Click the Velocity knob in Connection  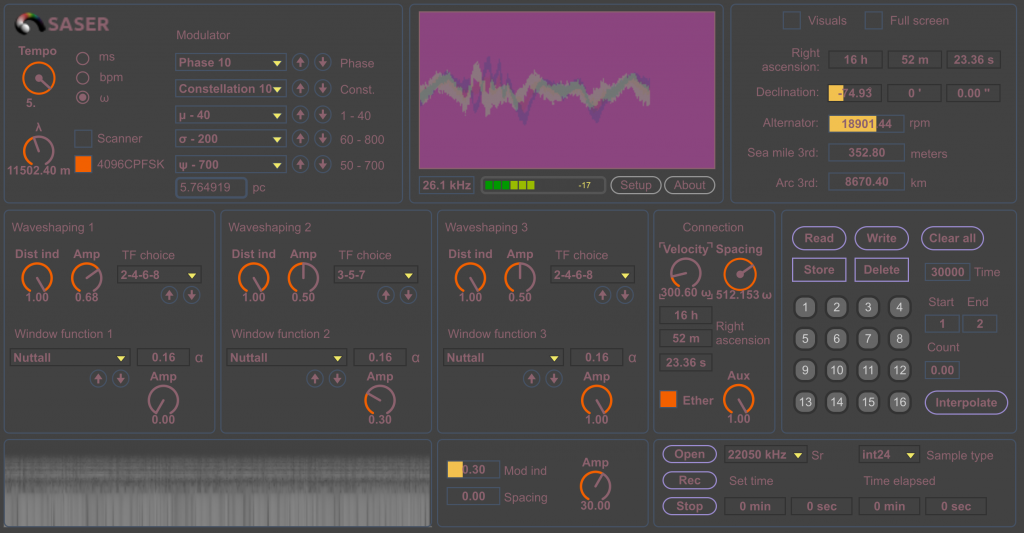[x=685, y=273]
